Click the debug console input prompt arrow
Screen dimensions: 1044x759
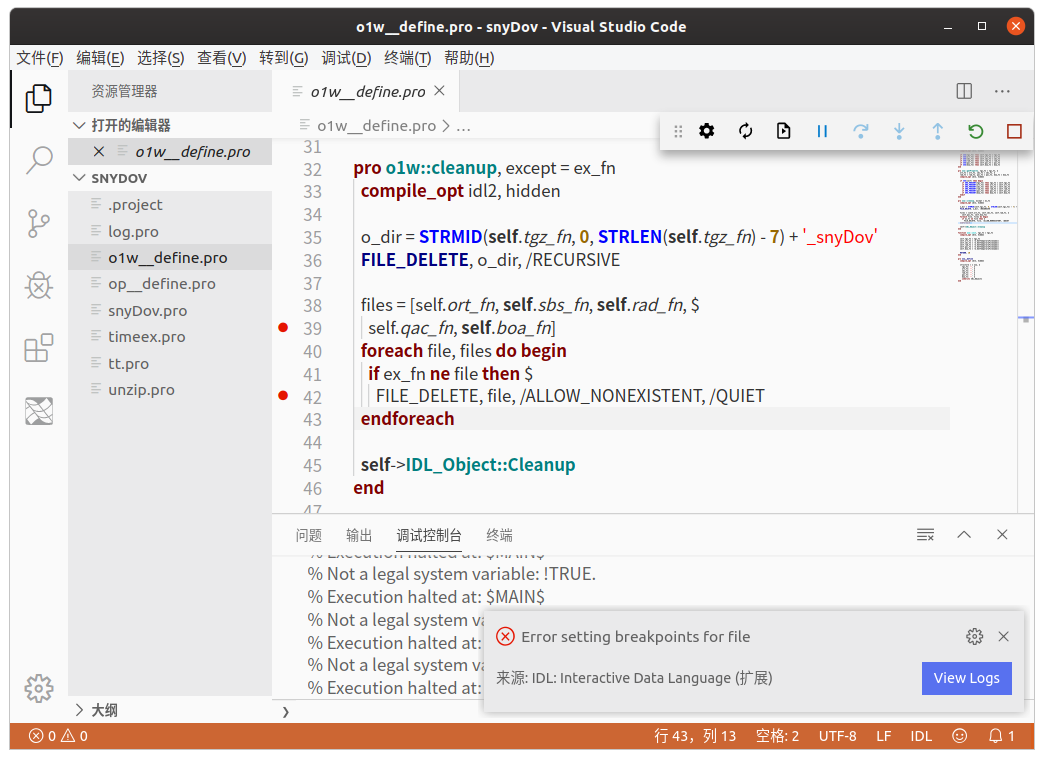[x=286, y=712]
